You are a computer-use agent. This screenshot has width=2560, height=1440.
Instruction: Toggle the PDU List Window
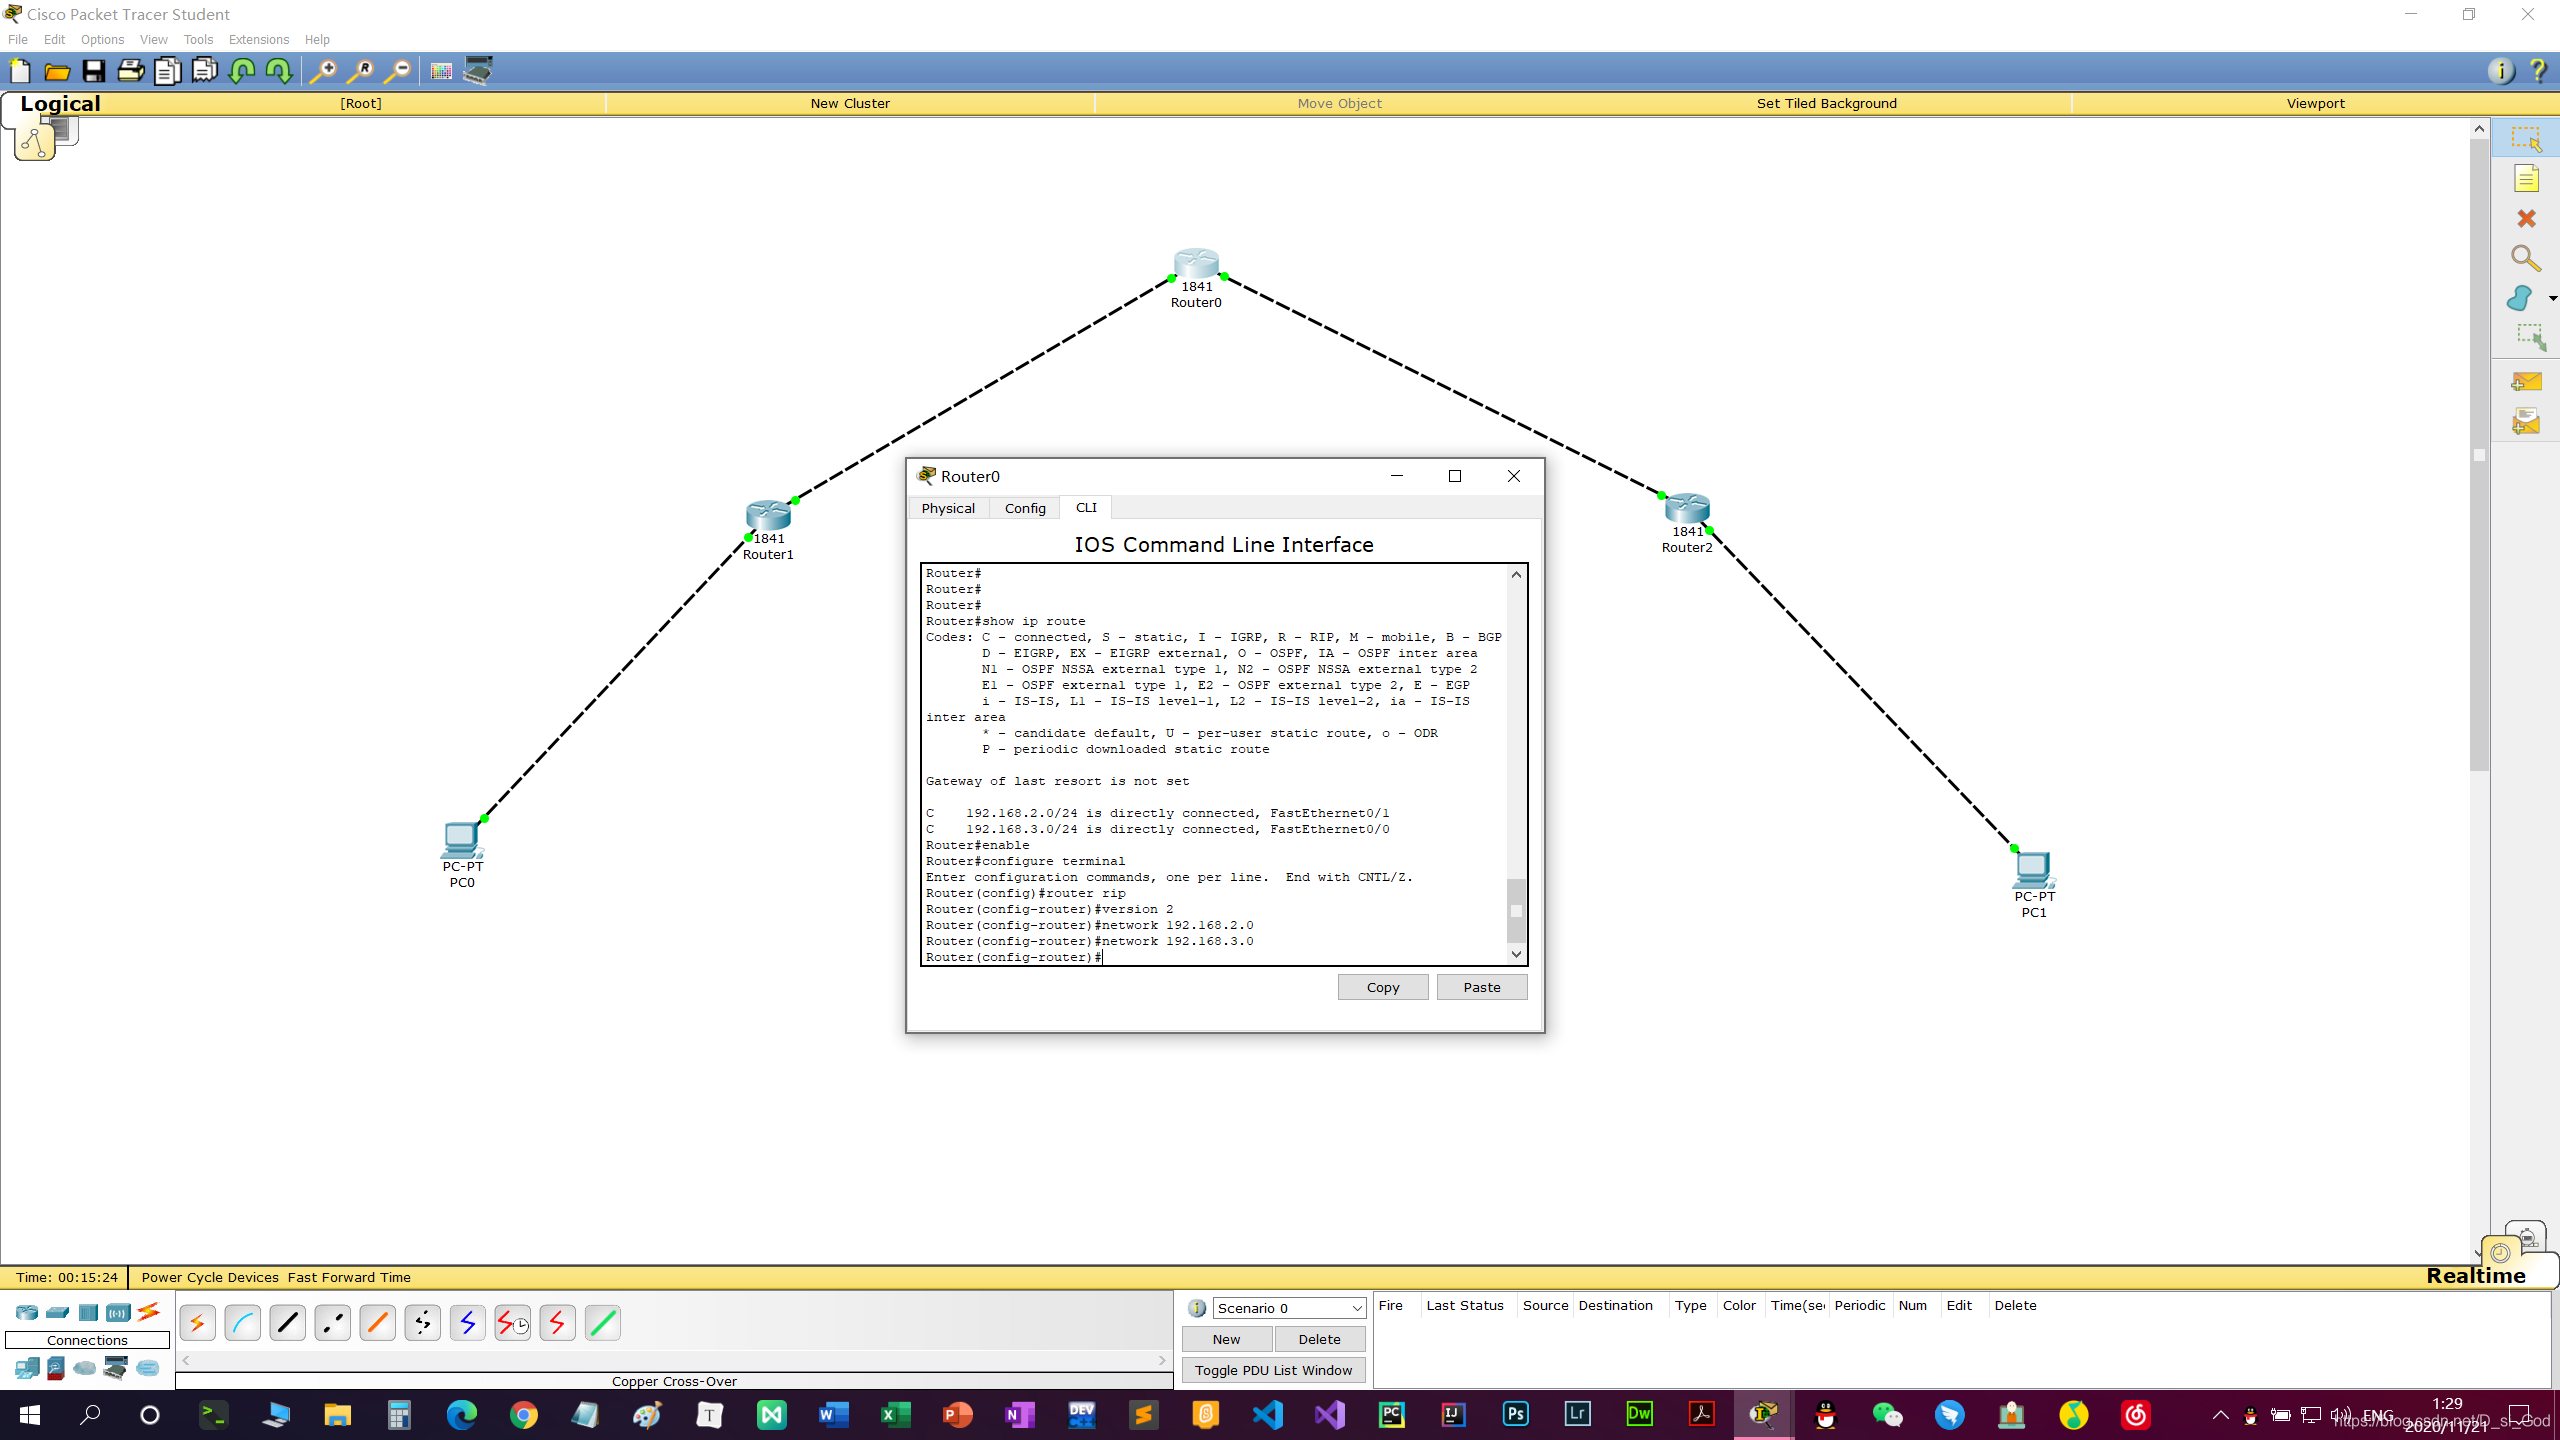tap(1273, 1370)
